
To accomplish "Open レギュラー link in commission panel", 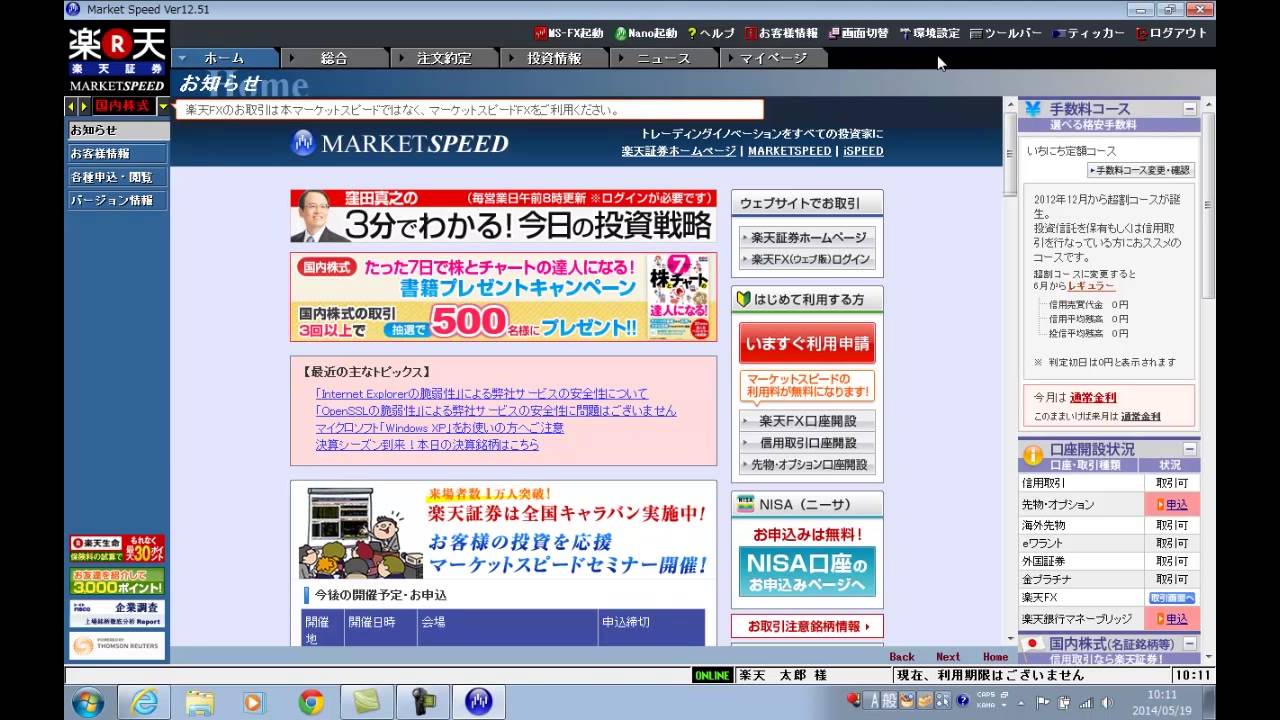I will tap(1091, 286).
